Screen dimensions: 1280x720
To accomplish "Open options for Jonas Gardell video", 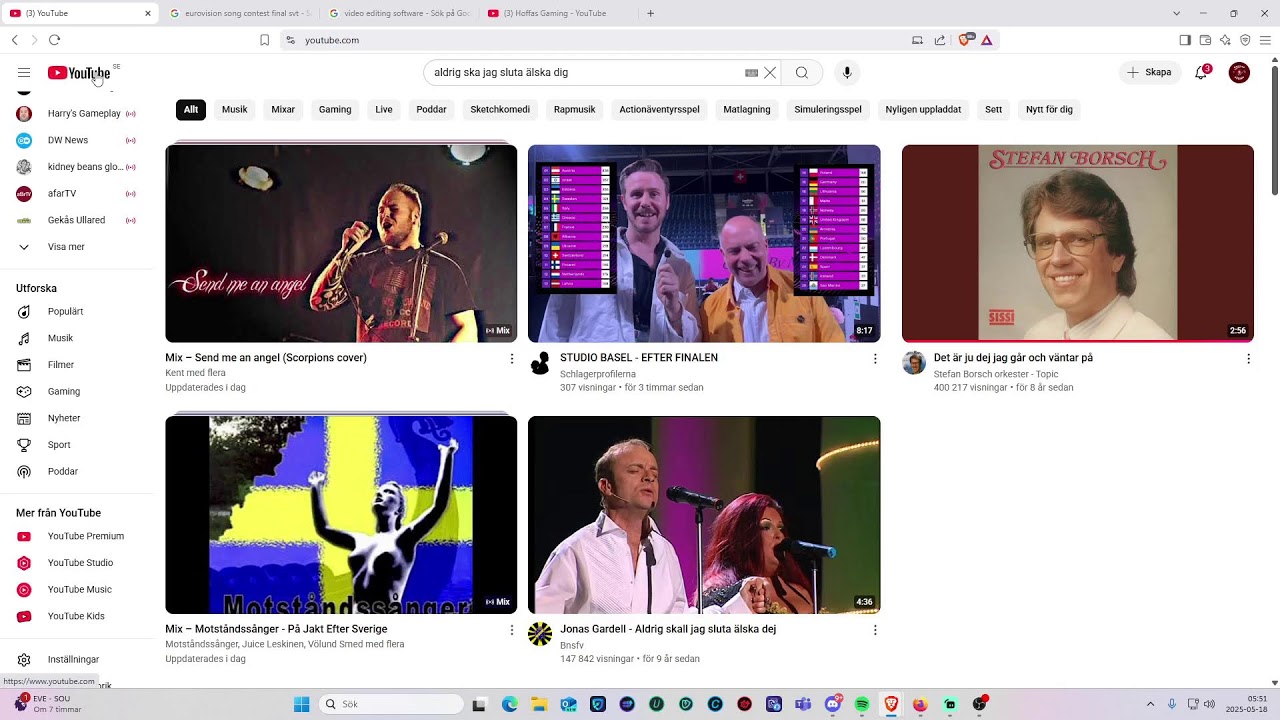I will click(875, 630).
